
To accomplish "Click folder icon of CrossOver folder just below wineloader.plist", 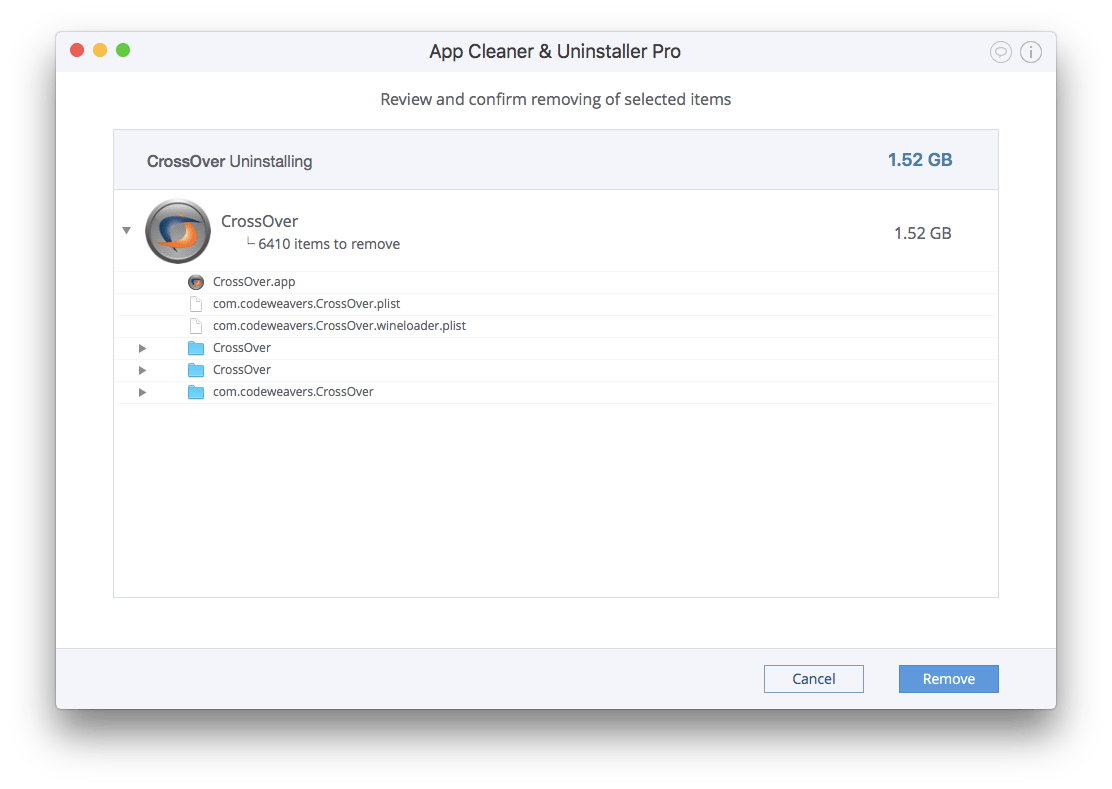I will coord(196,348).
